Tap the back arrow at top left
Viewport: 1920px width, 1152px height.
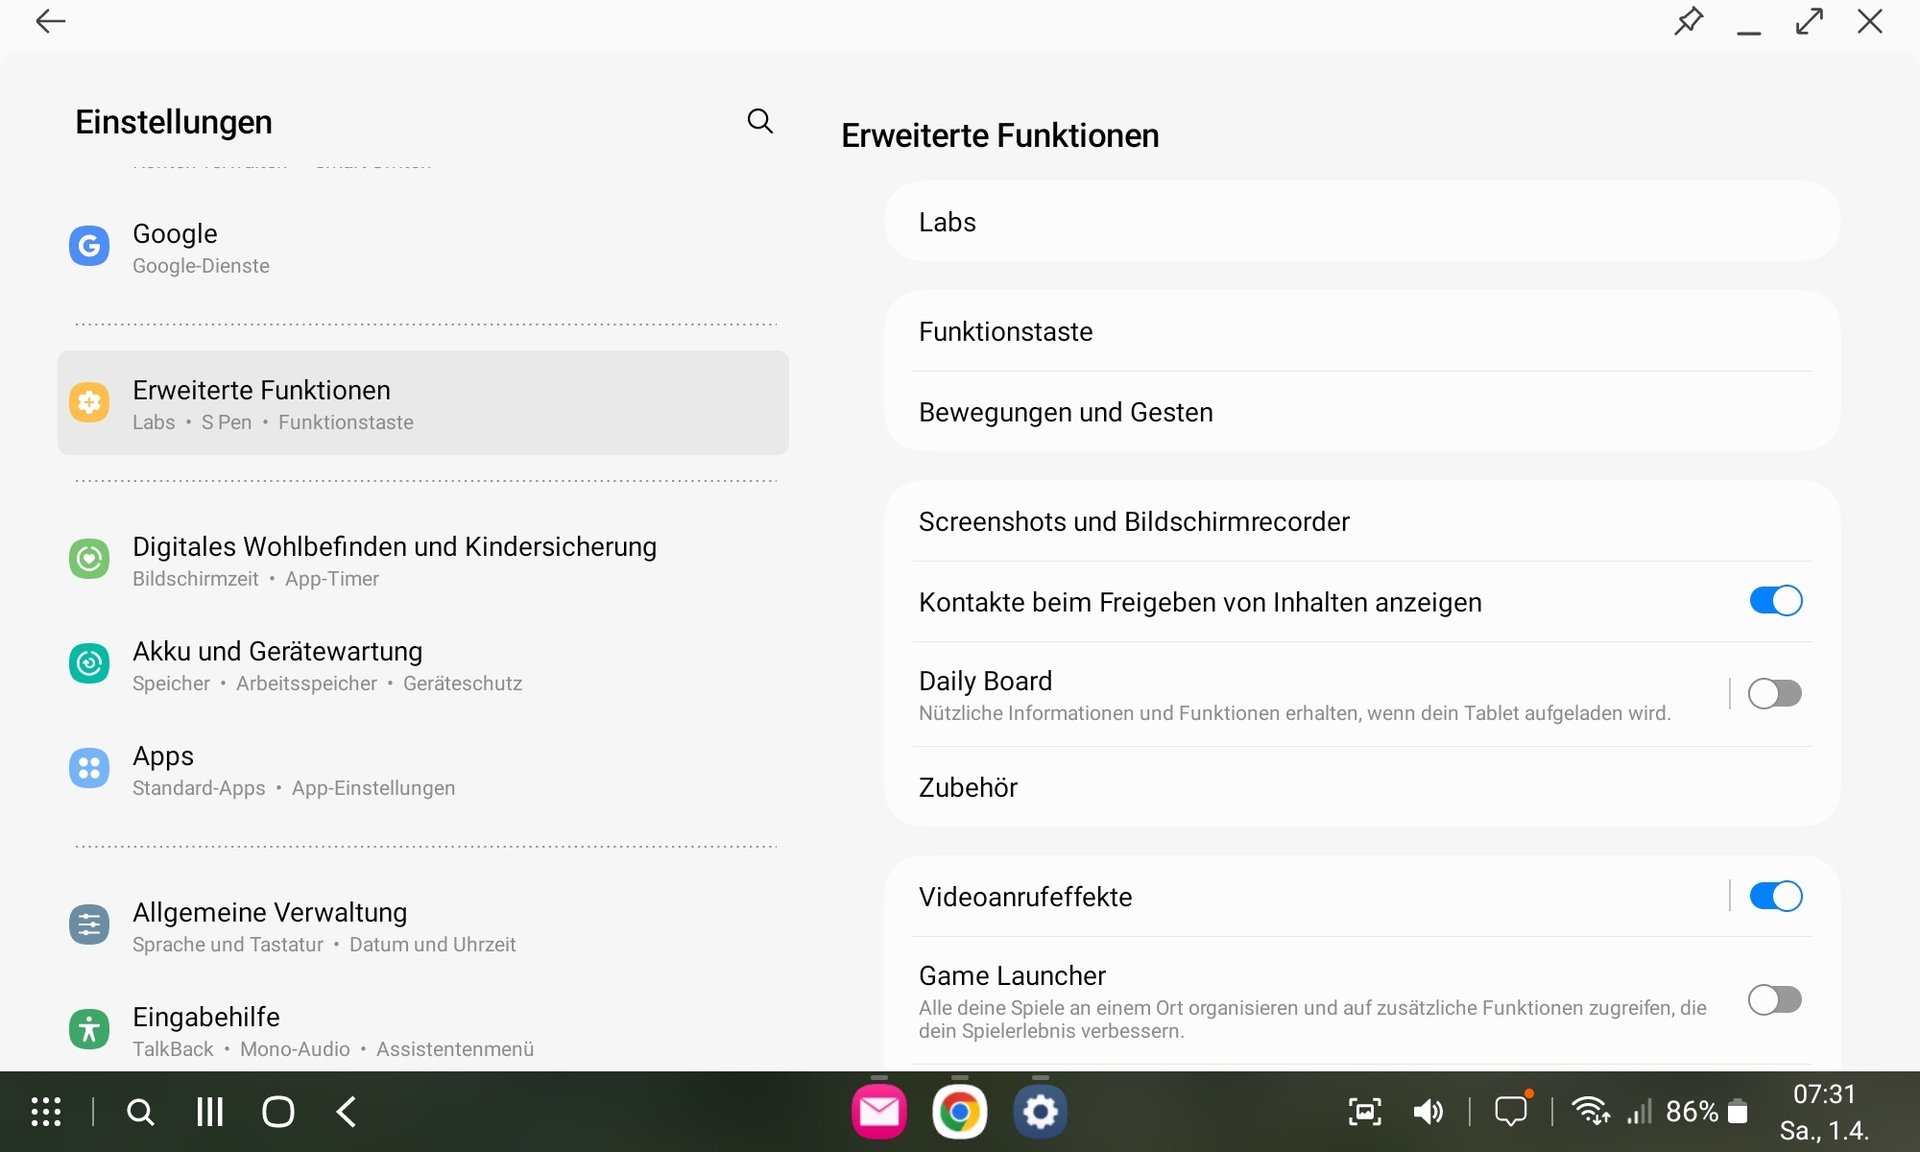(x=50, y=21)
